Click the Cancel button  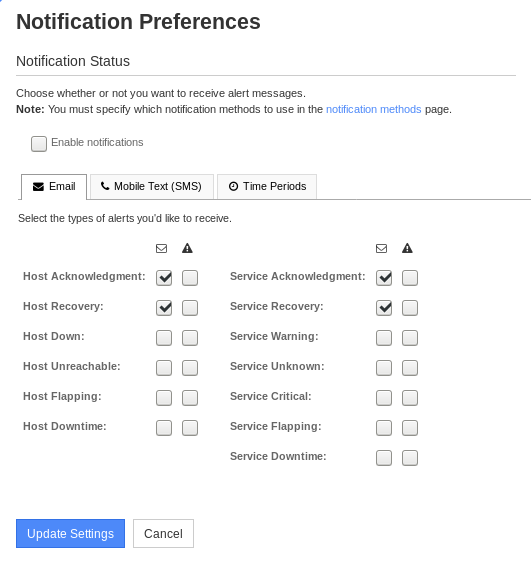pos(163,533)
